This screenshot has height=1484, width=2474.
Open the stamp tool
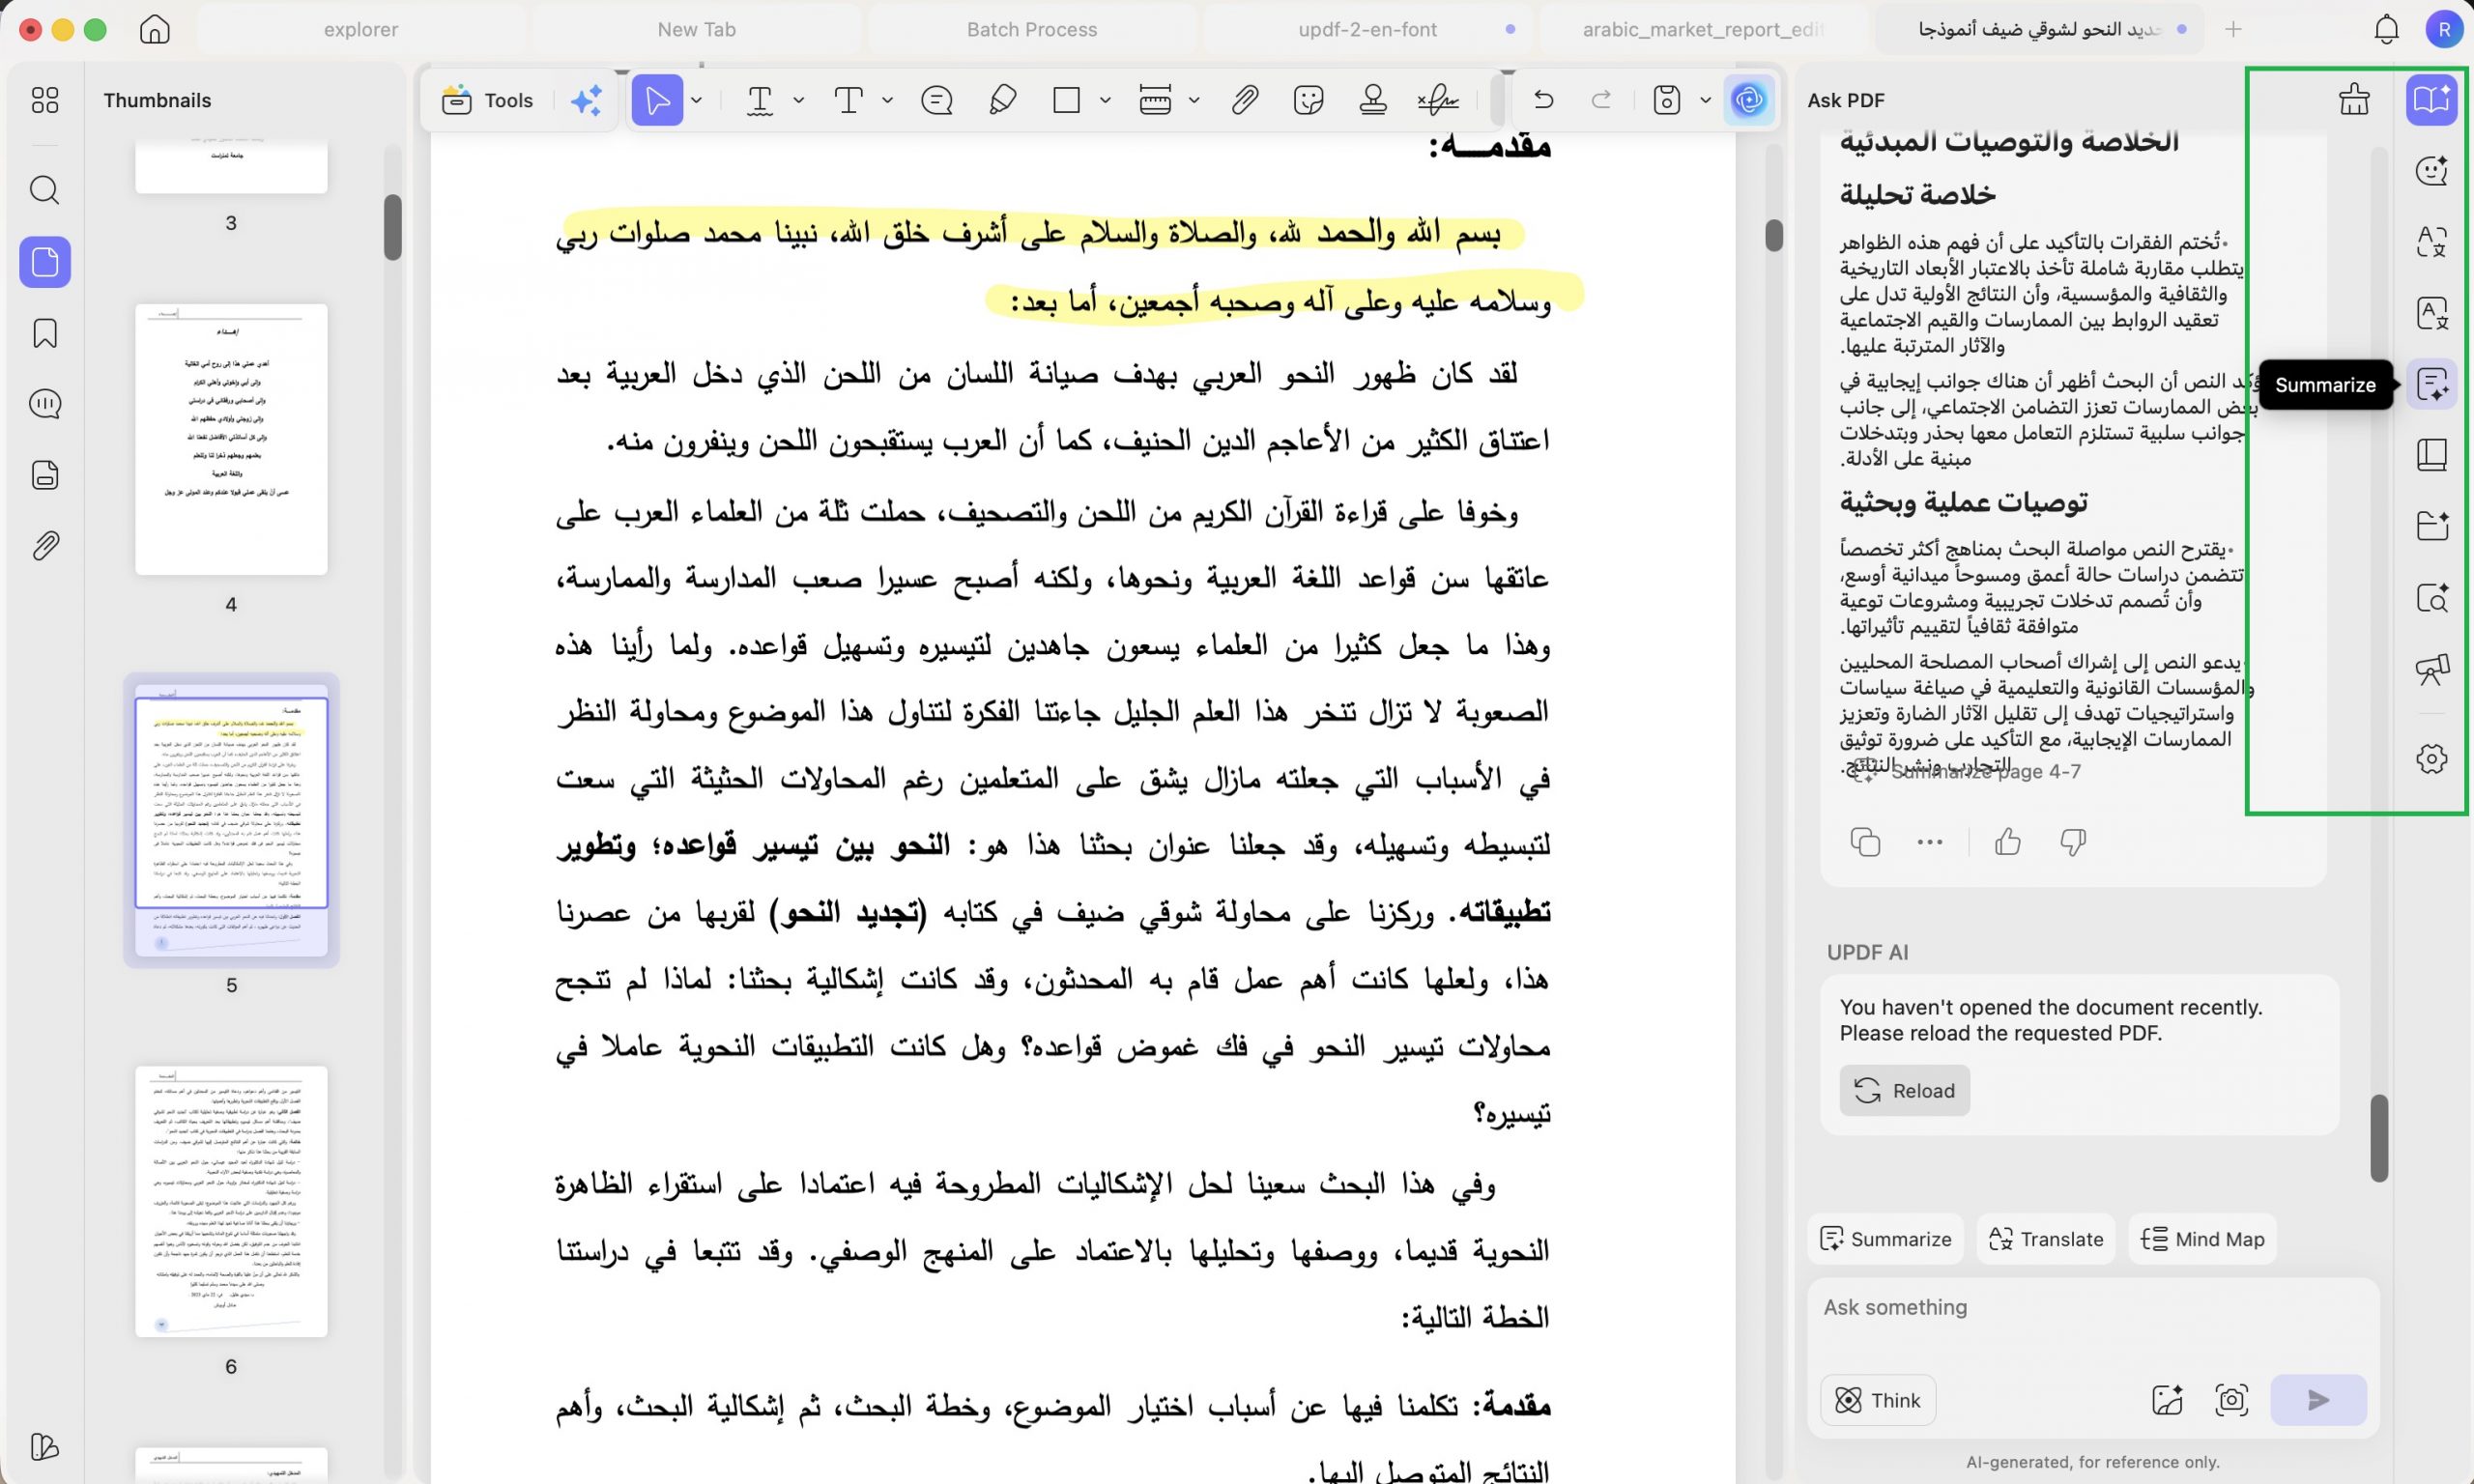tap(1373, 100)
